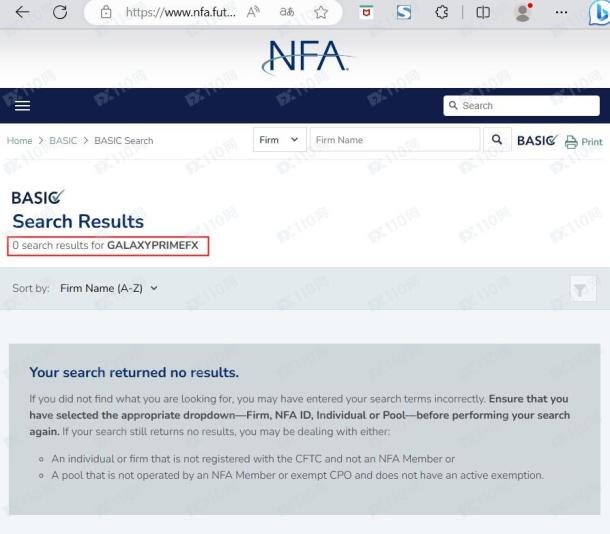Open the BASIC breadcrumb link
This screenshot has width=610, height=534.
(x=63, y=140)
